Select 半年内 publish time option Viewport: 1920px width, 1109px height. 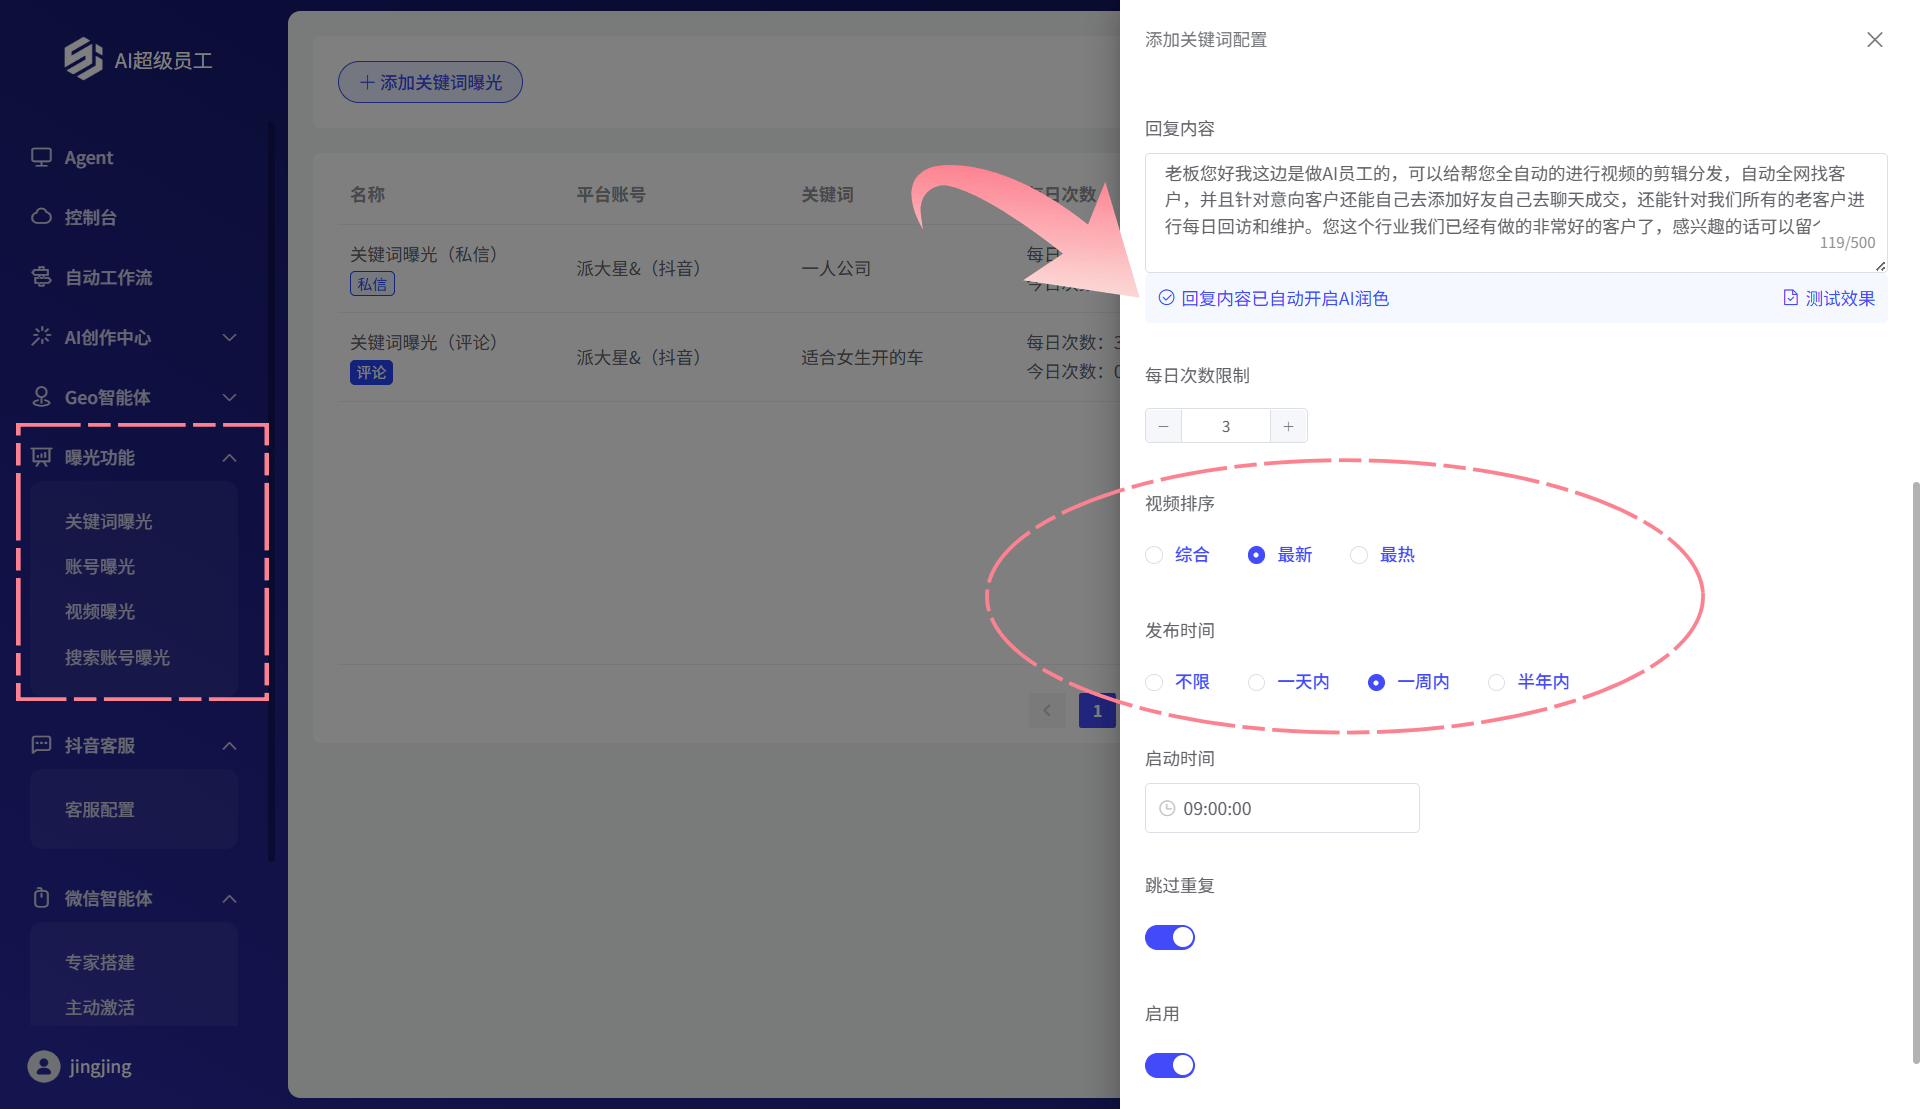pos(1496,682)
